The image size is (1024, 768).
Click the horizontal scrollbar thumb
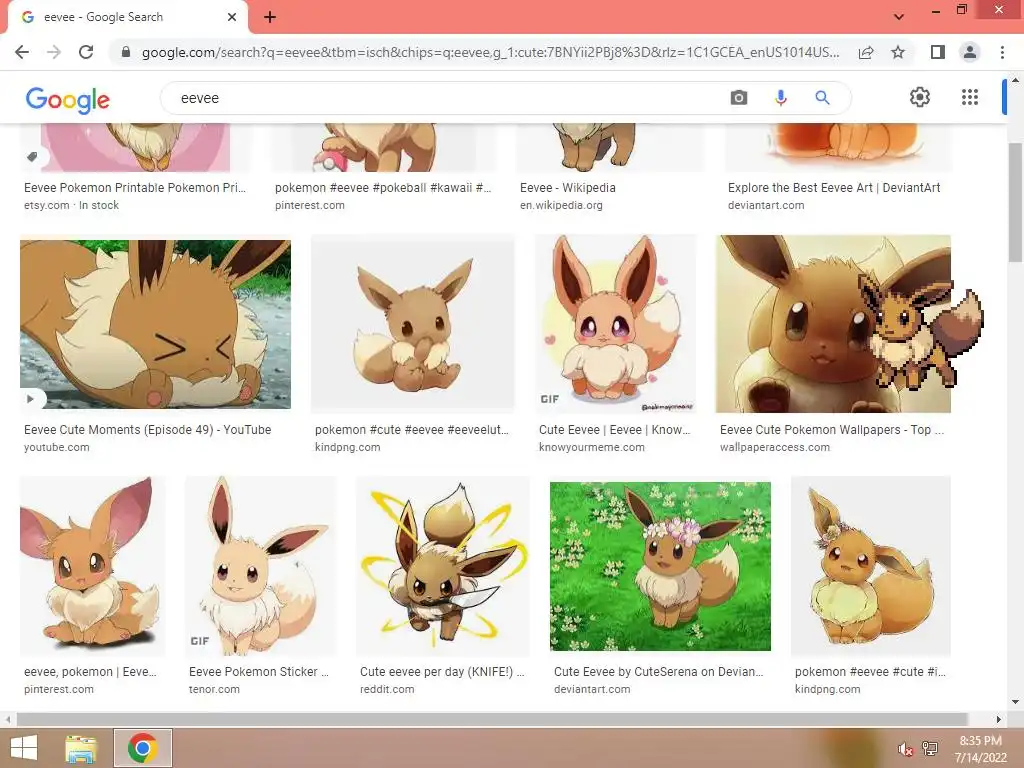click(492, 719)
